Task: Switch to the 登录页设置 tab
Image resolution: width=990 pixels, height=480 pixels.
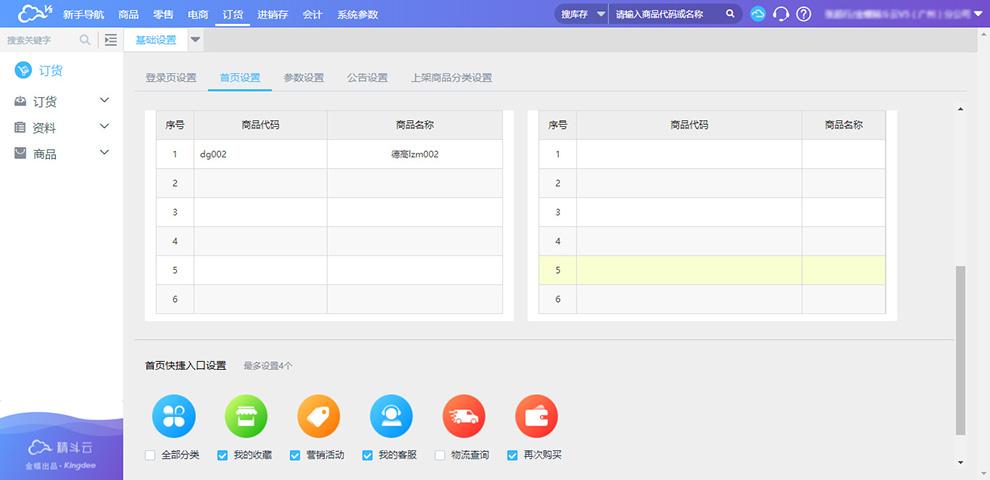Action: (171, 78)
